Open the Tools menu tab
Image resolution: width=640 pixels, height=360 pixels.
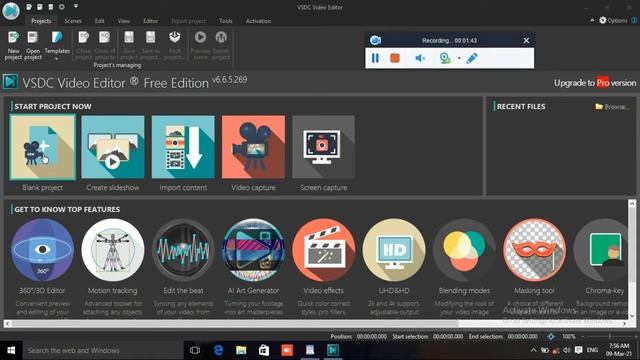[x=226, y=21]
